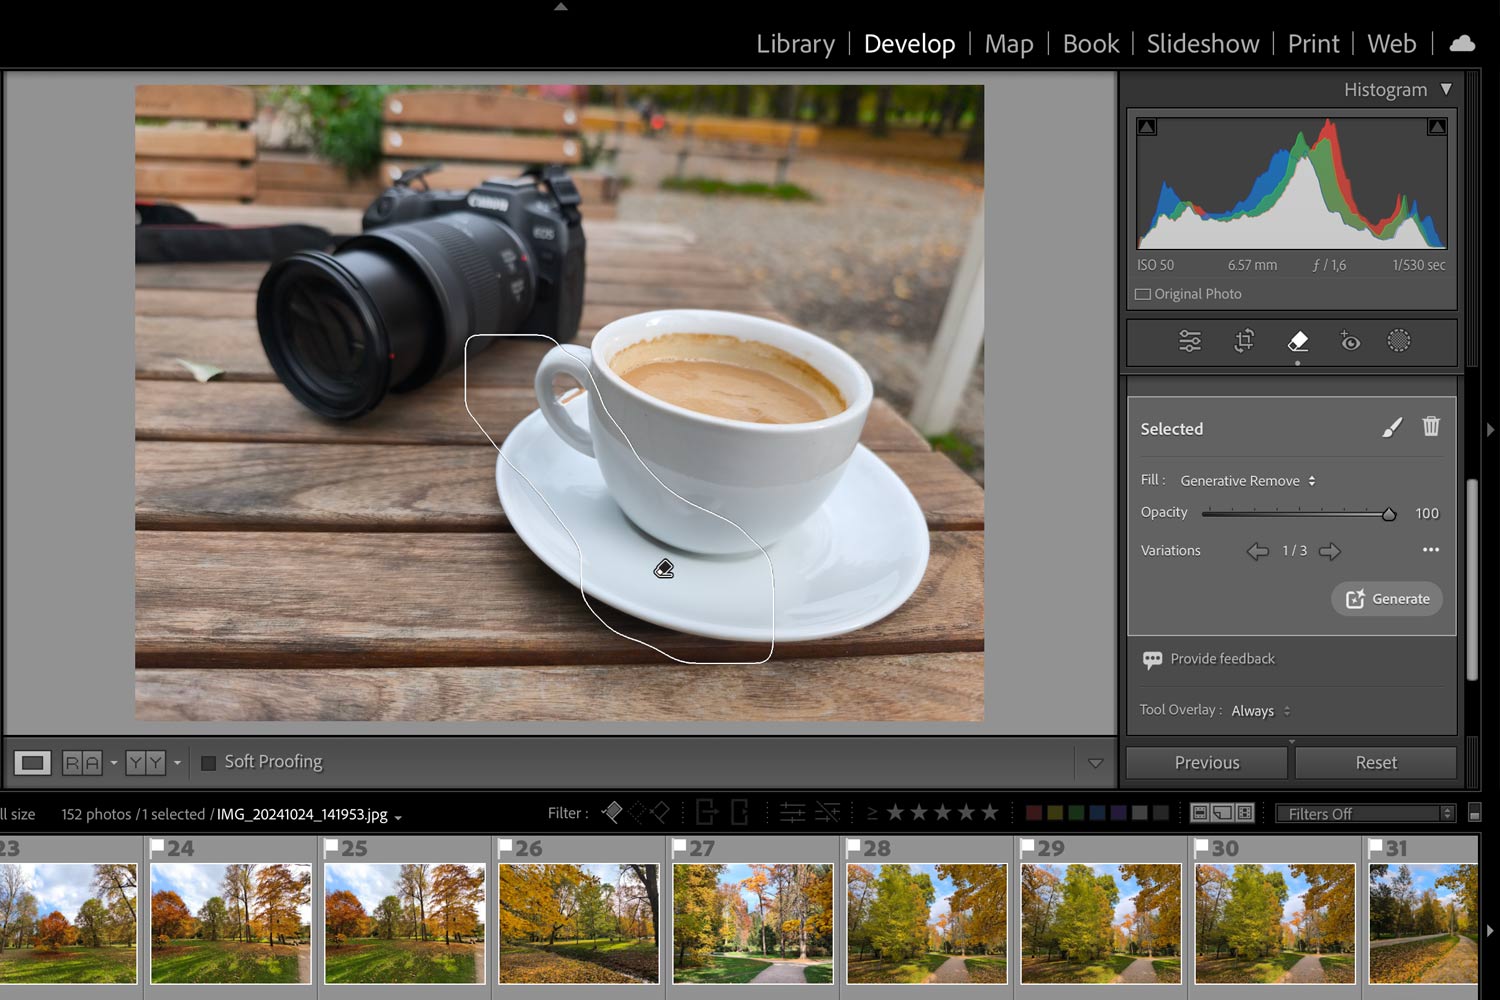1500x1000 pixels.
Task: Open the Masking tool
Action: (x=1399, y=342)
